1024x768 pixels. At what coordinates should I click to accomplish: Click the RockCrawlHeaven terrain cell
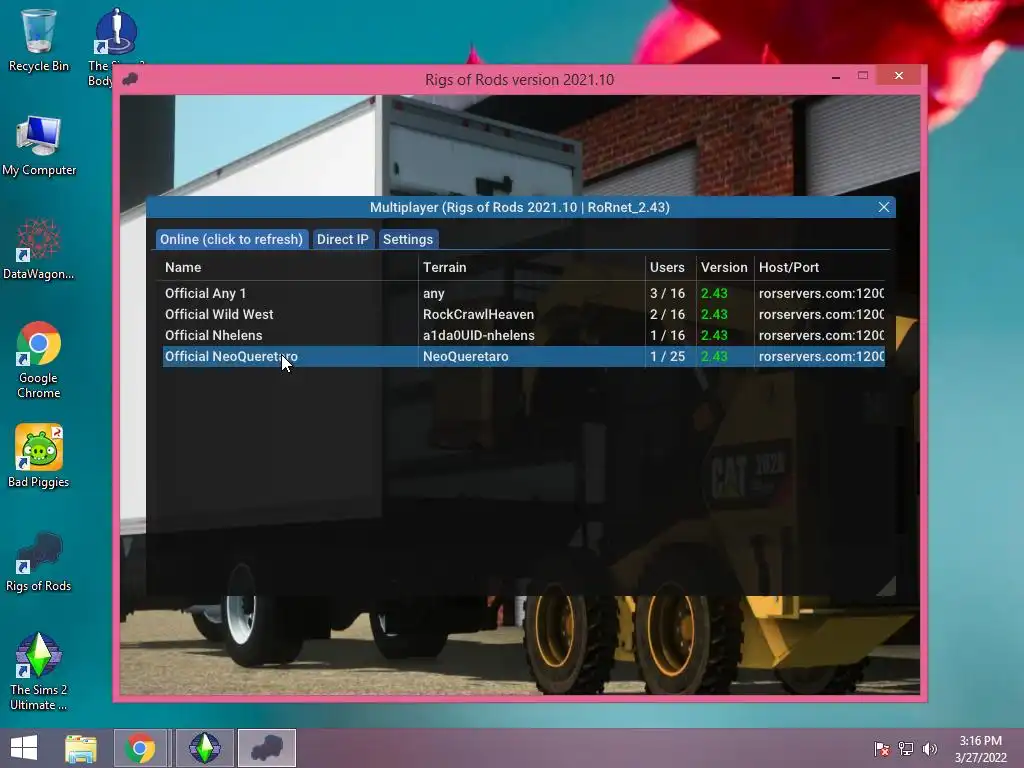(478, 314)
